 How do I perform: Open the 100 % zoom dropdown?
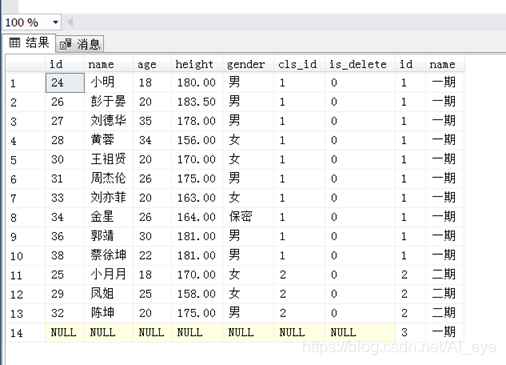coord(55,22)
